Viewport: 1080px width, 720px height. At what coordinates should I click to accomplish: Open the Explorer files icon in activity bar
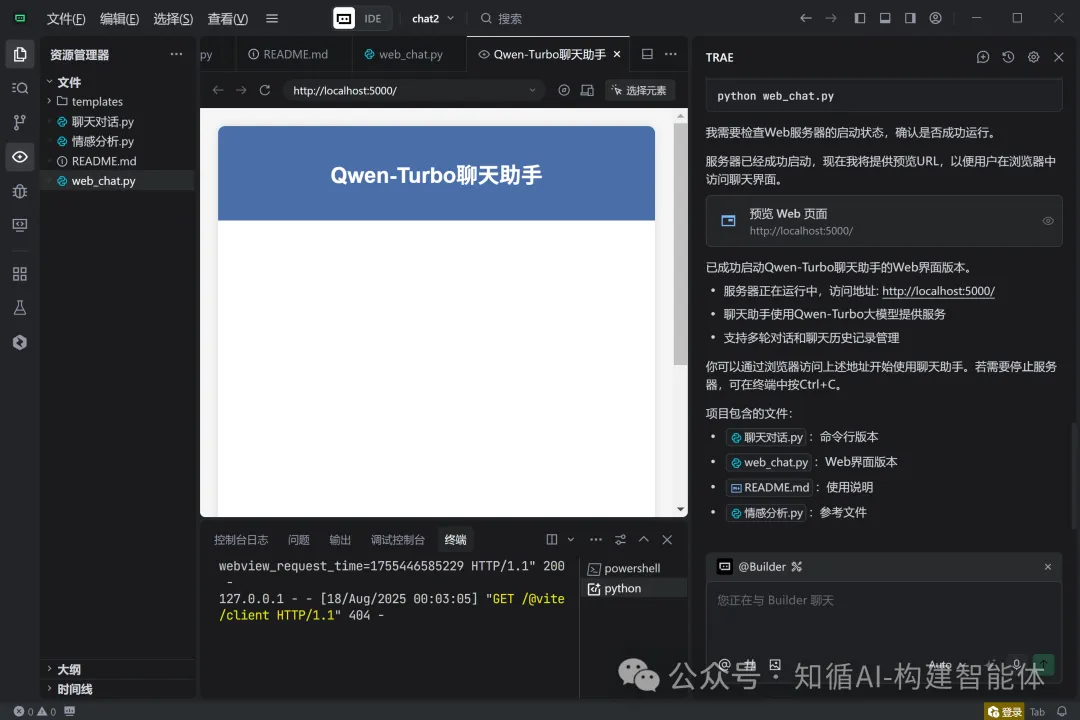20,54
